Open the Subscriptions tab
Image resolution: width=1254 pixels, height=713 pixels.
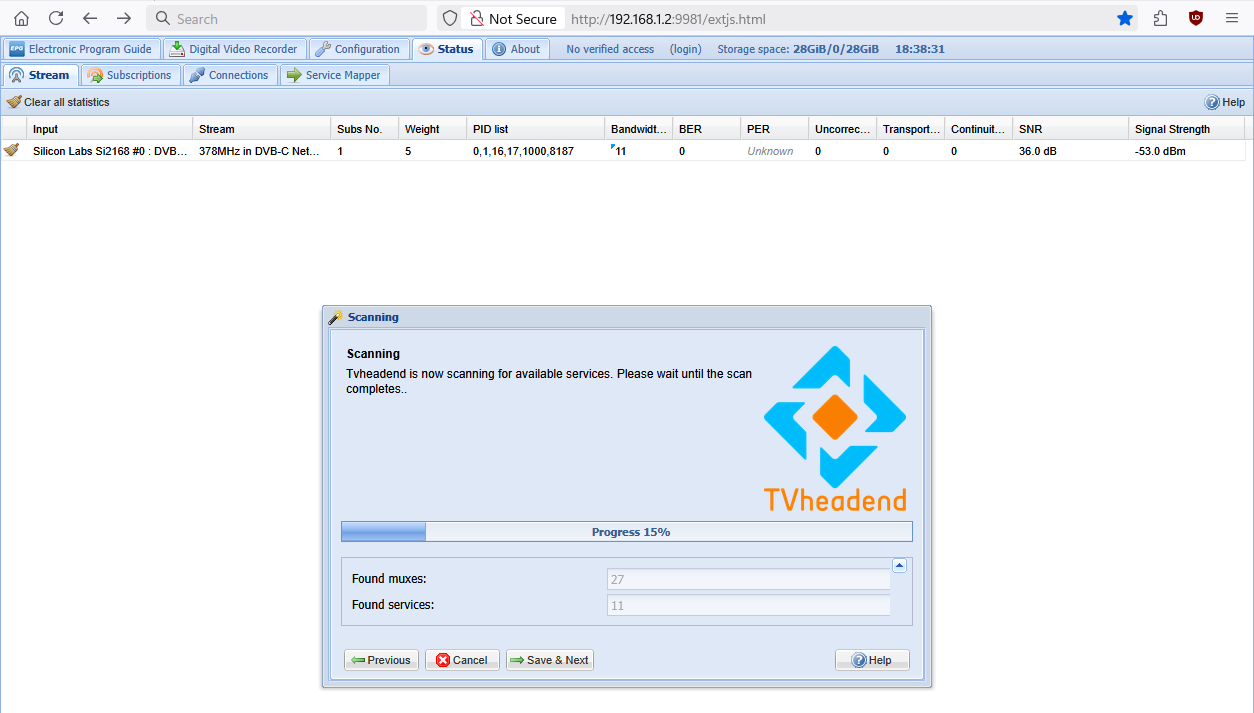click(130, 75)
